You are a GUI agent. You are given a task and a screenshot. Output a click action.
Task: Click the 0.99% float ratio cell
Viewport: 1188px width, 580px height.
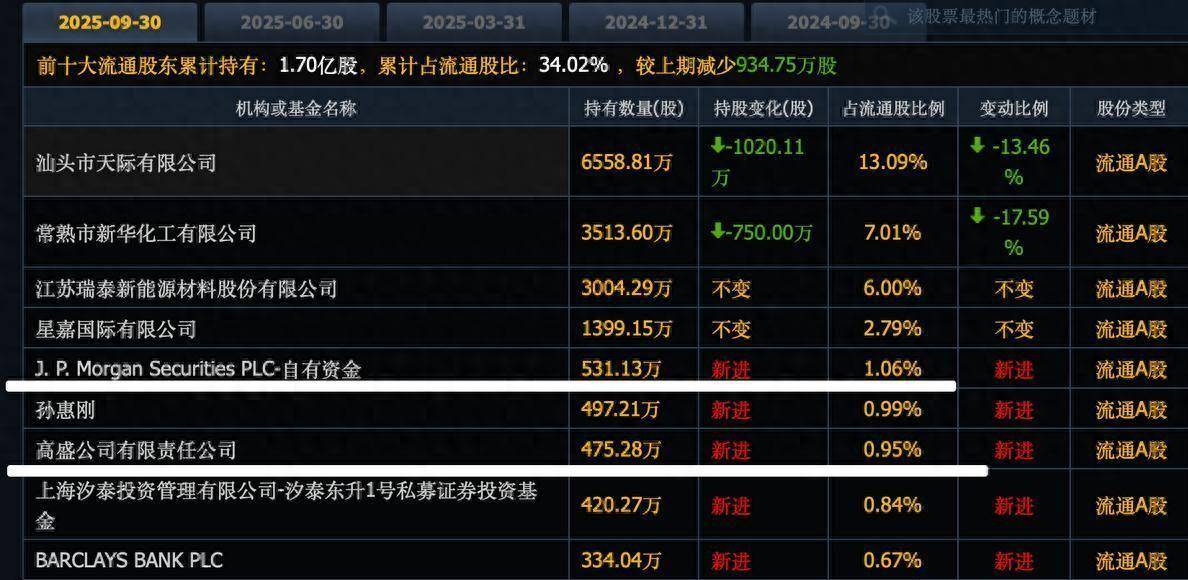893,410
